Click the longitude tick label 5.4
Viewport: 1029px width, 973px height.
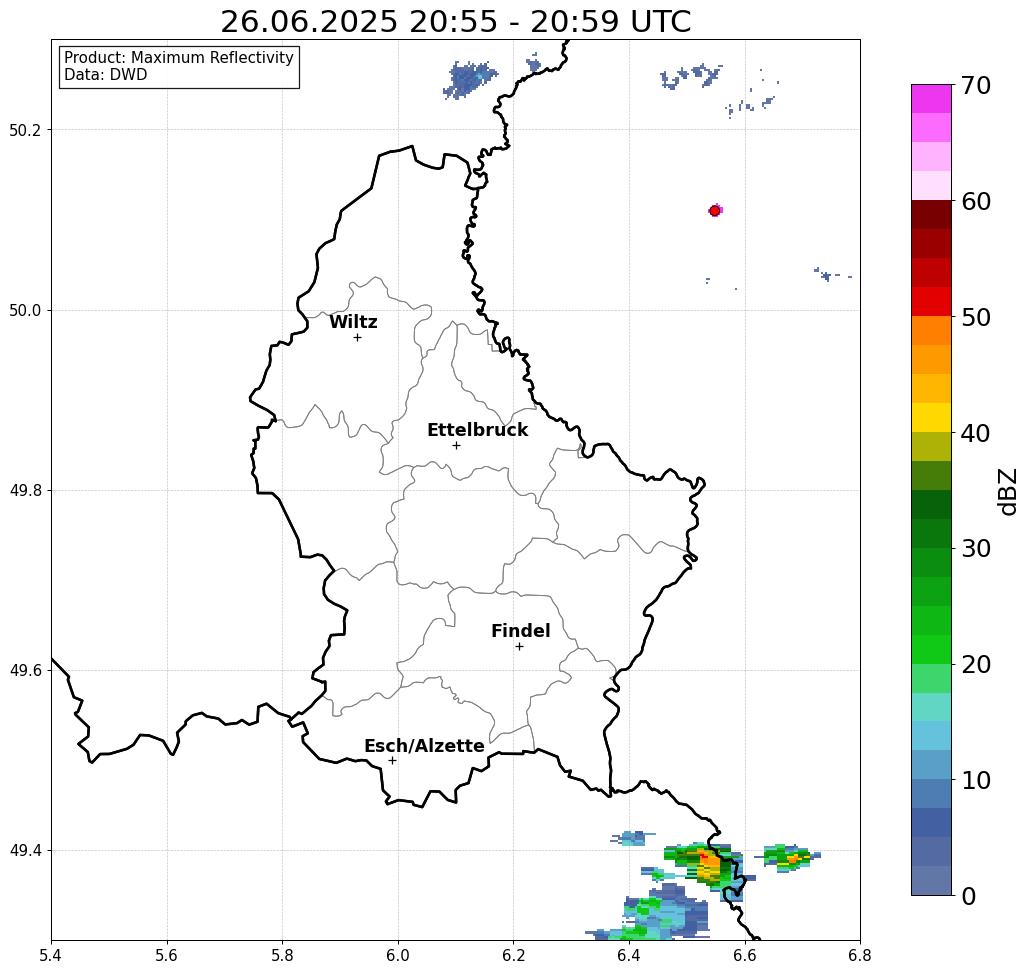(51, 955)
